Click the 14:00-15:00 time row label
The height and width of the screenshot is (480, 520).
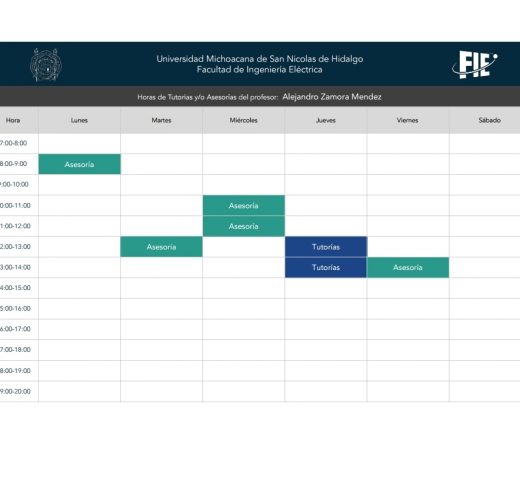(x=15, y=288)
